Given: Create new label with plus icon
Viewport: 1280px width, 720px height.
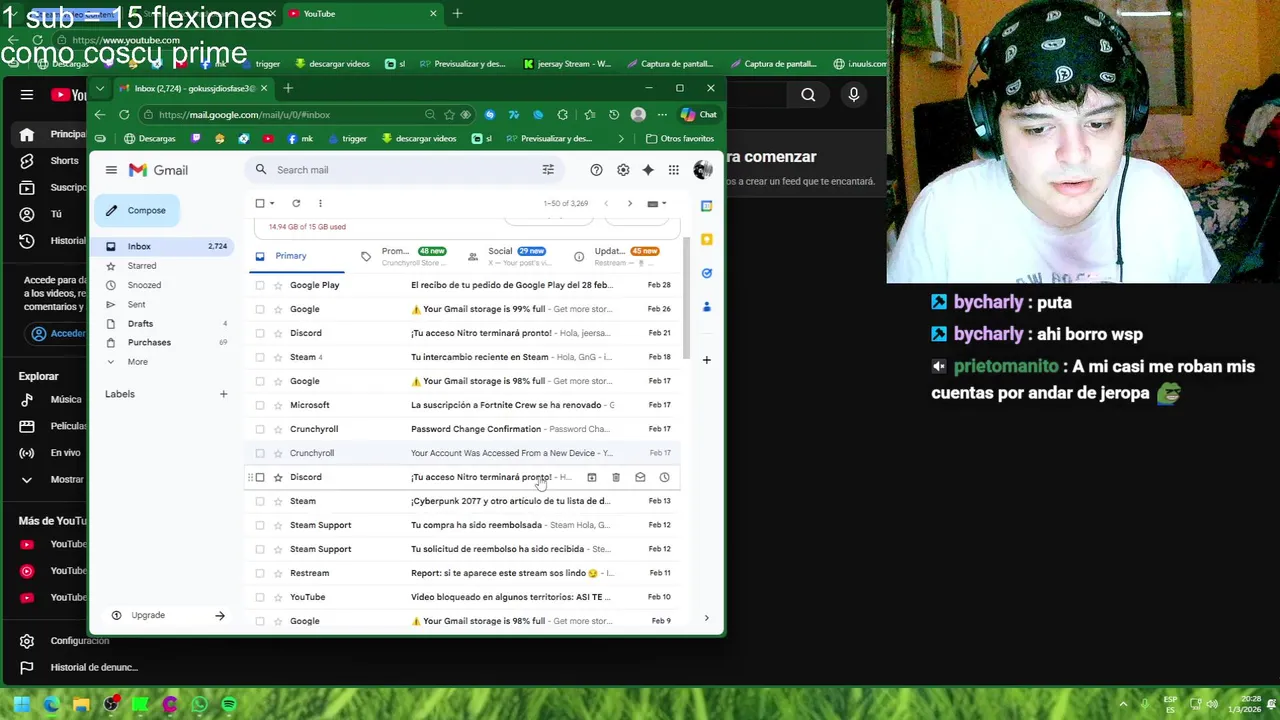Looking at the screenshot, I should [223, 394].
